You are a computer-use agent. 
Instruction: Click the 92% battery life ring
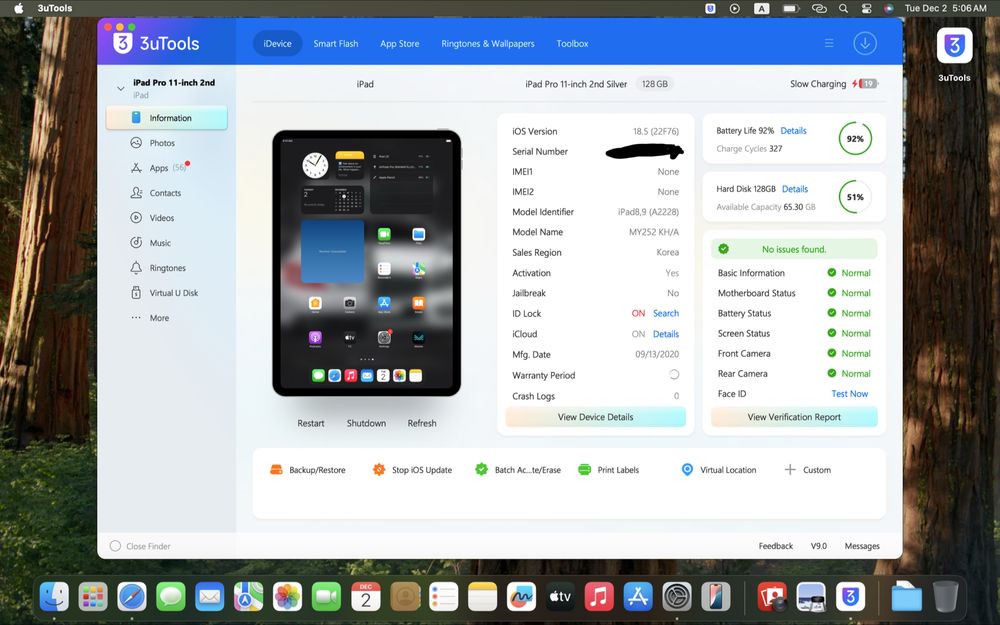point(855,138)
